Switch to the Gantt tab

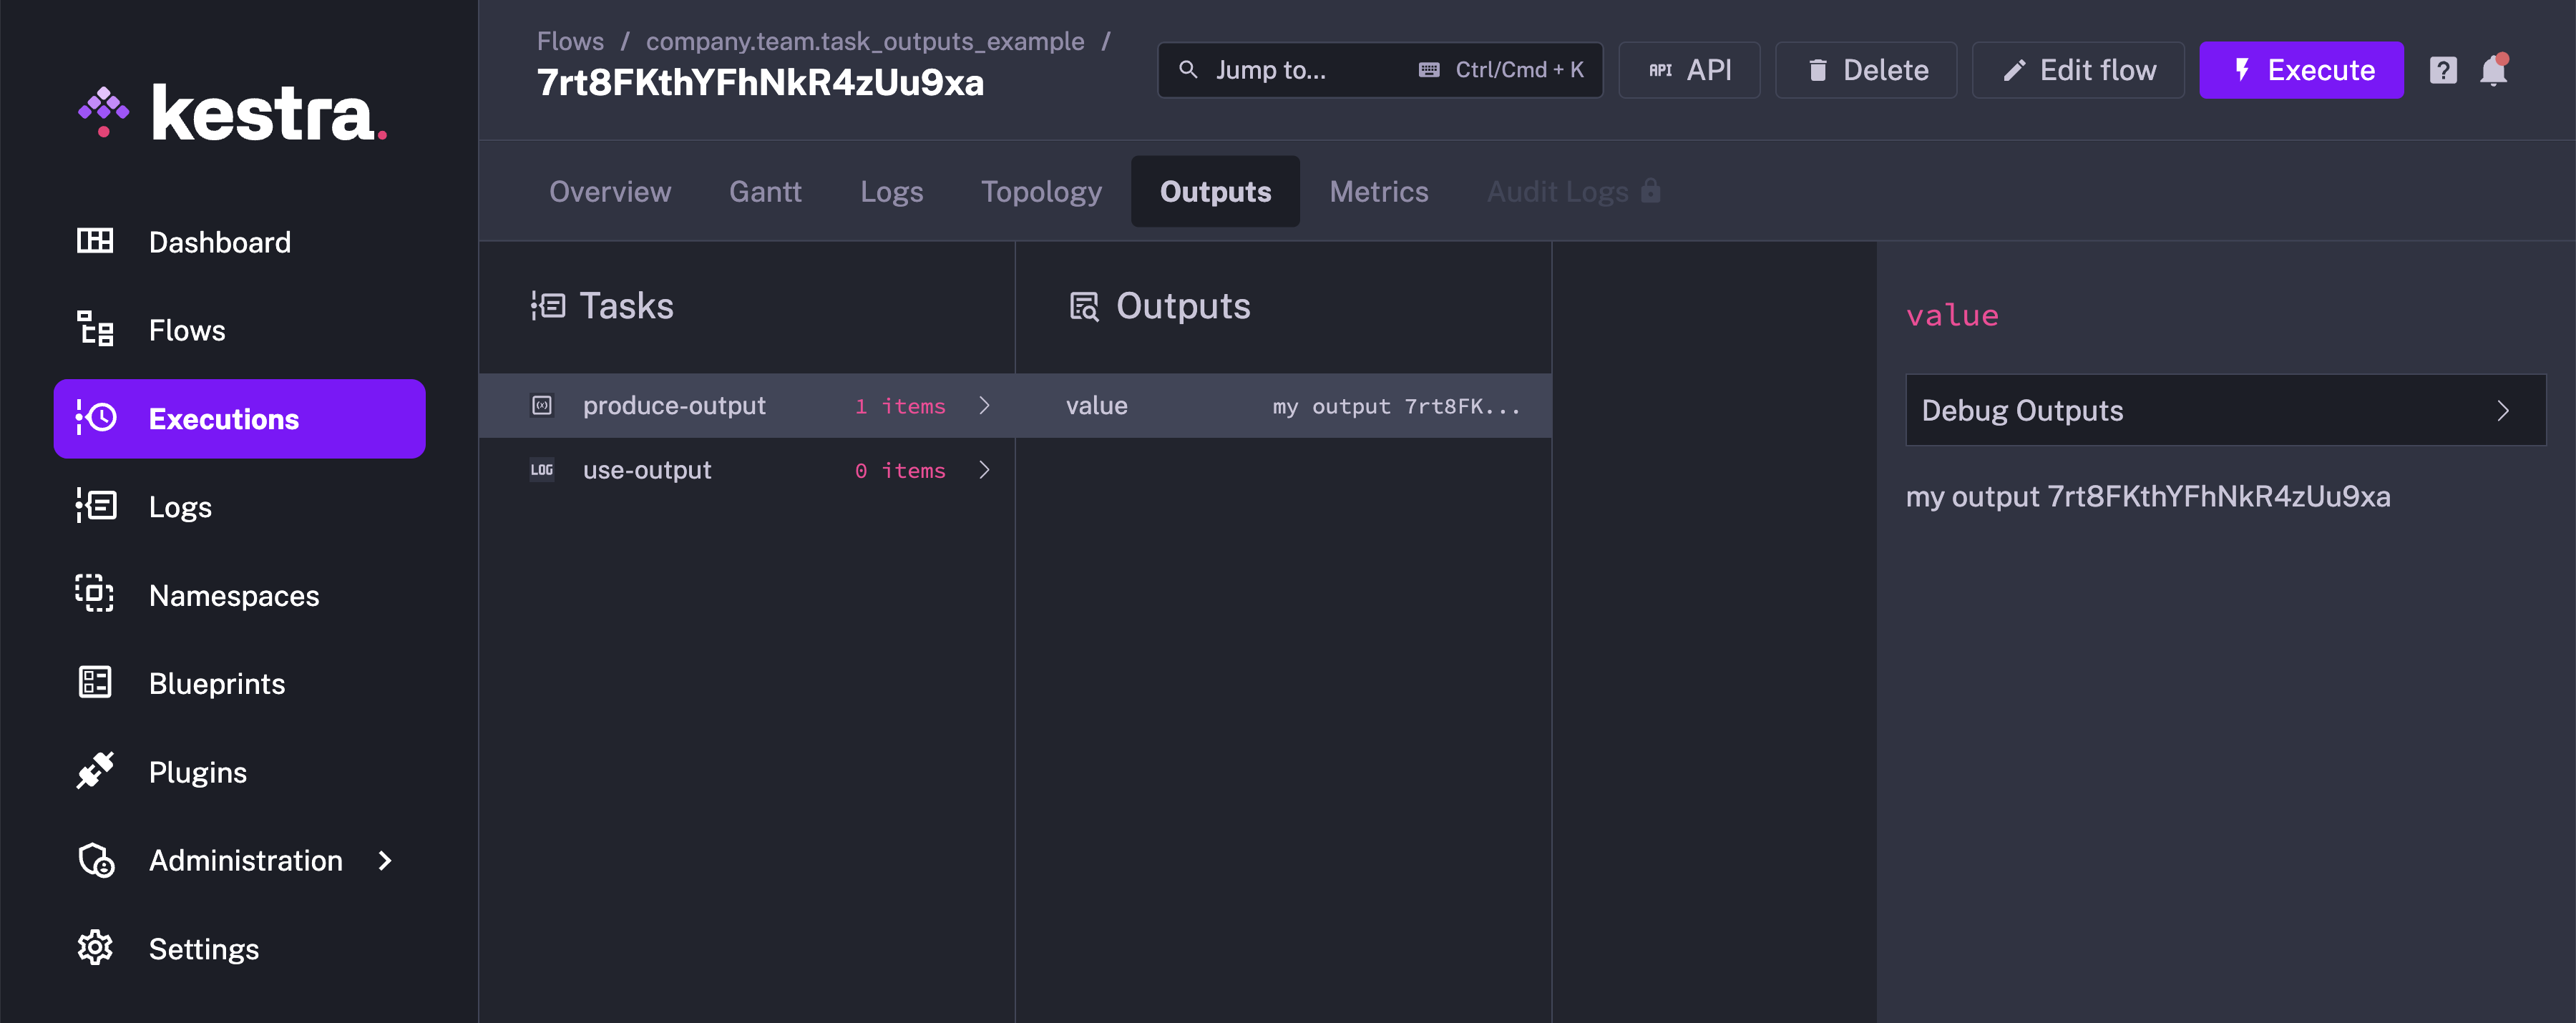pos(765,191)
